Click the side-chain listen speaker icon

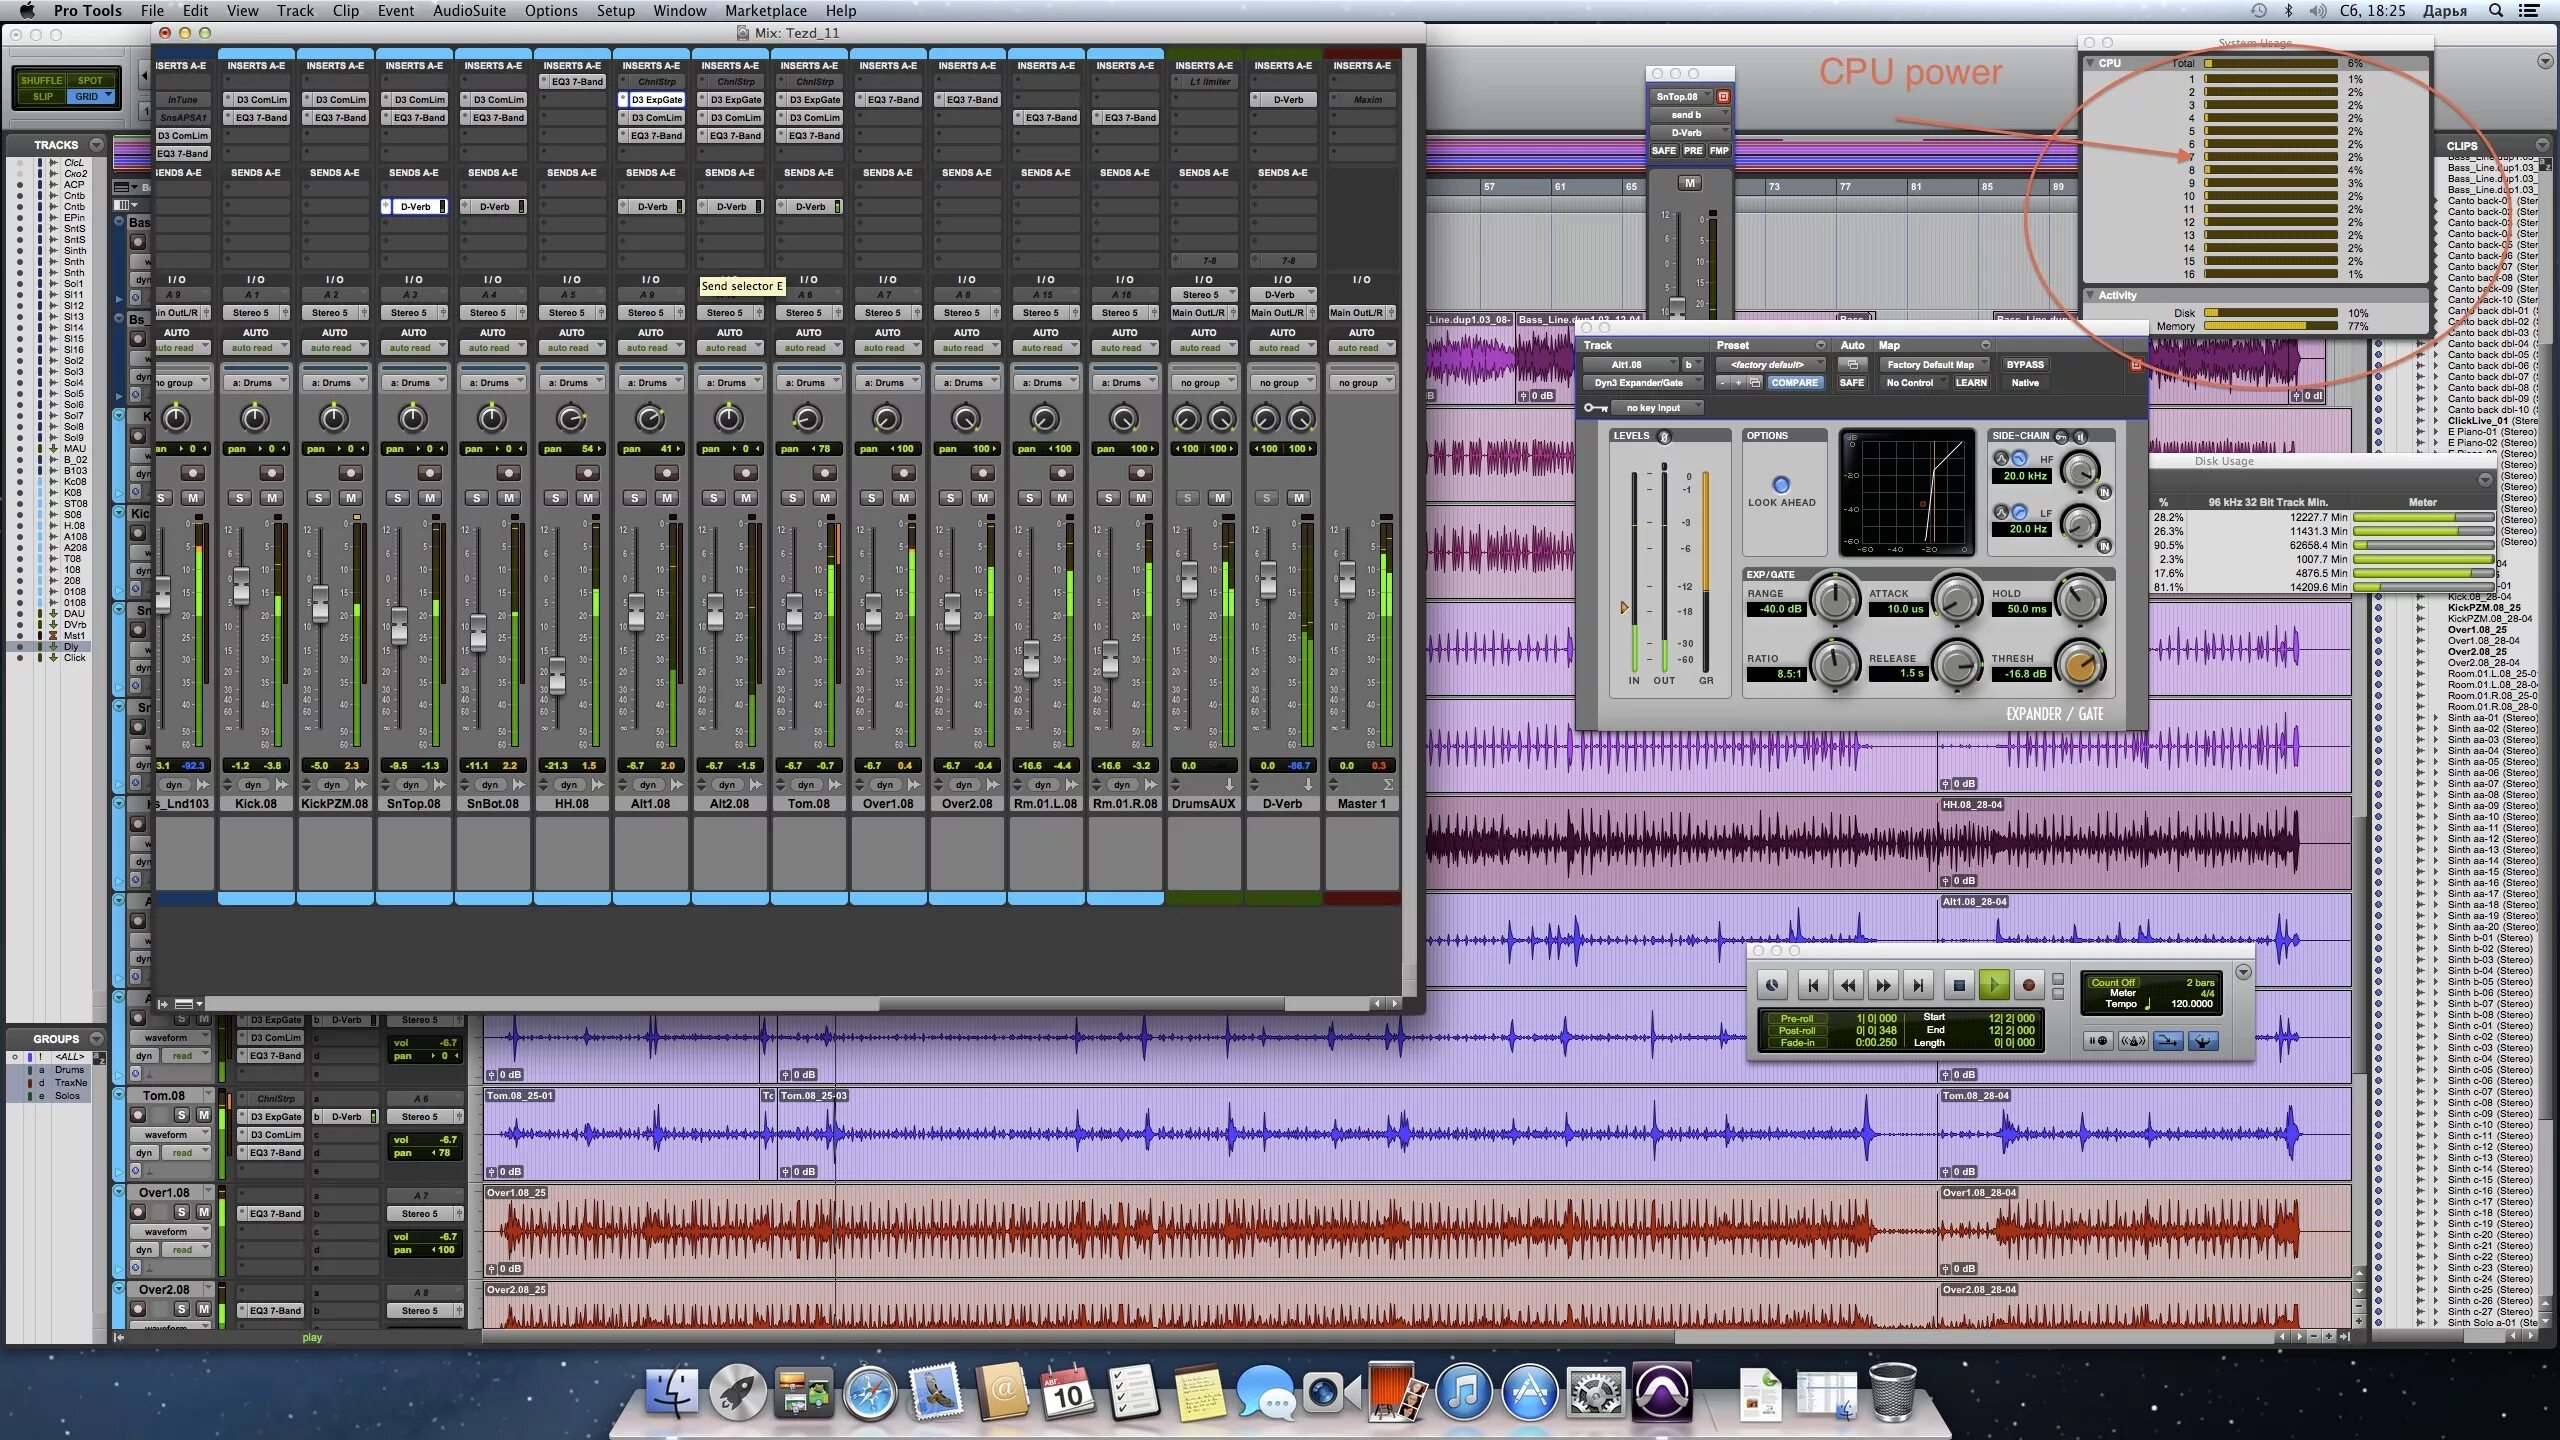2081,437
